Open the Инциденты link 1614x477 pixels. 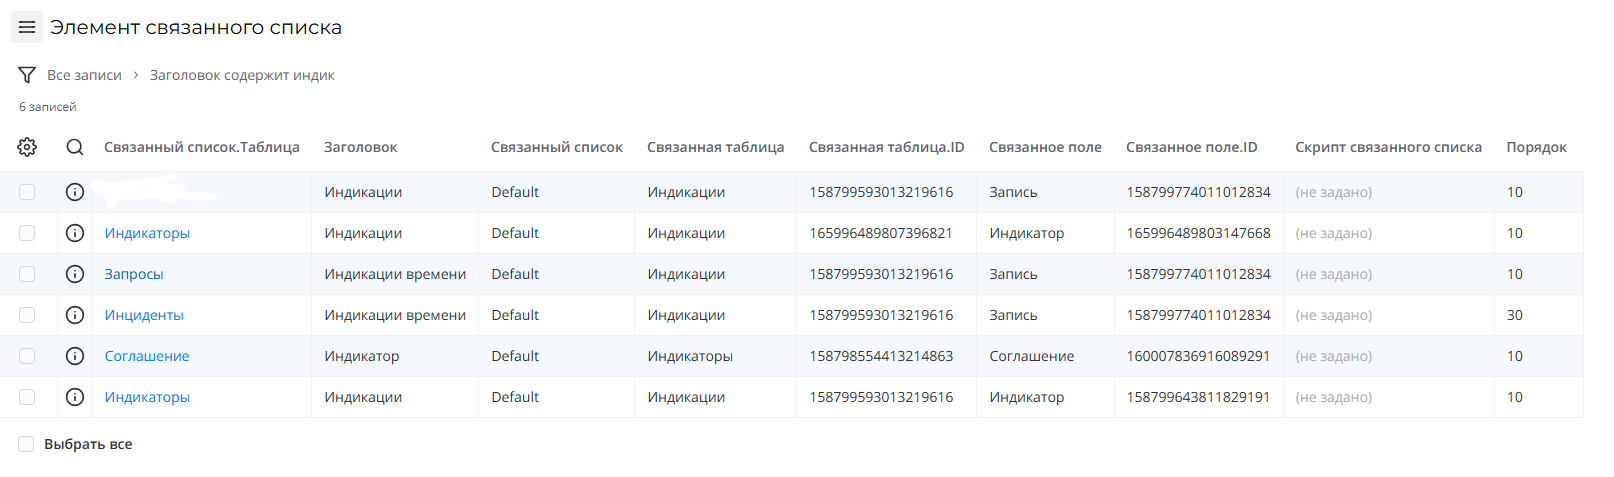(144, 315)
